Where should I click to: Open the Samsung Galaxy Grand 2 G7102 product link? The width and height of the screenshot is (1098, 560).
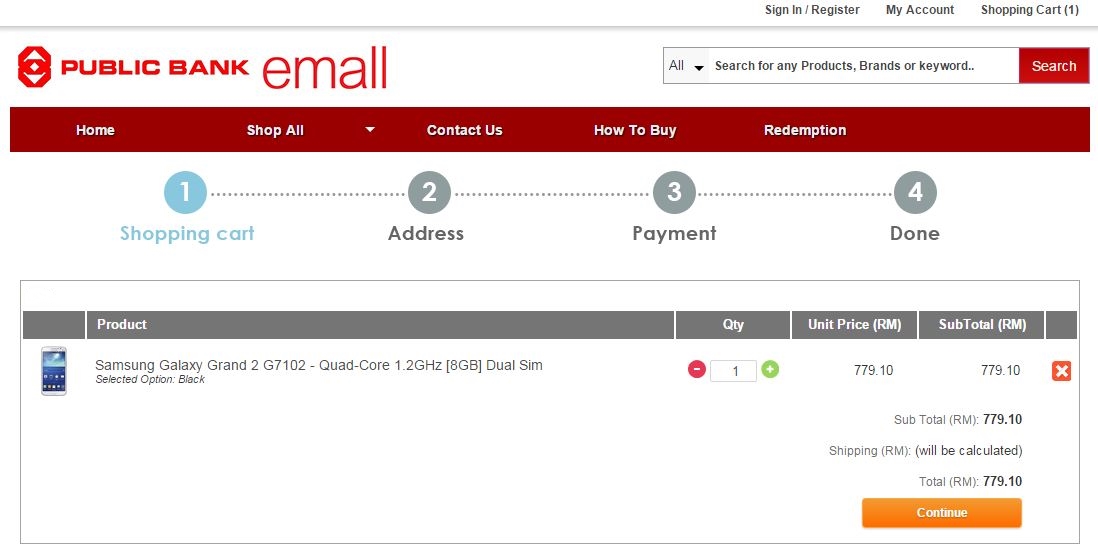[319, 365]
